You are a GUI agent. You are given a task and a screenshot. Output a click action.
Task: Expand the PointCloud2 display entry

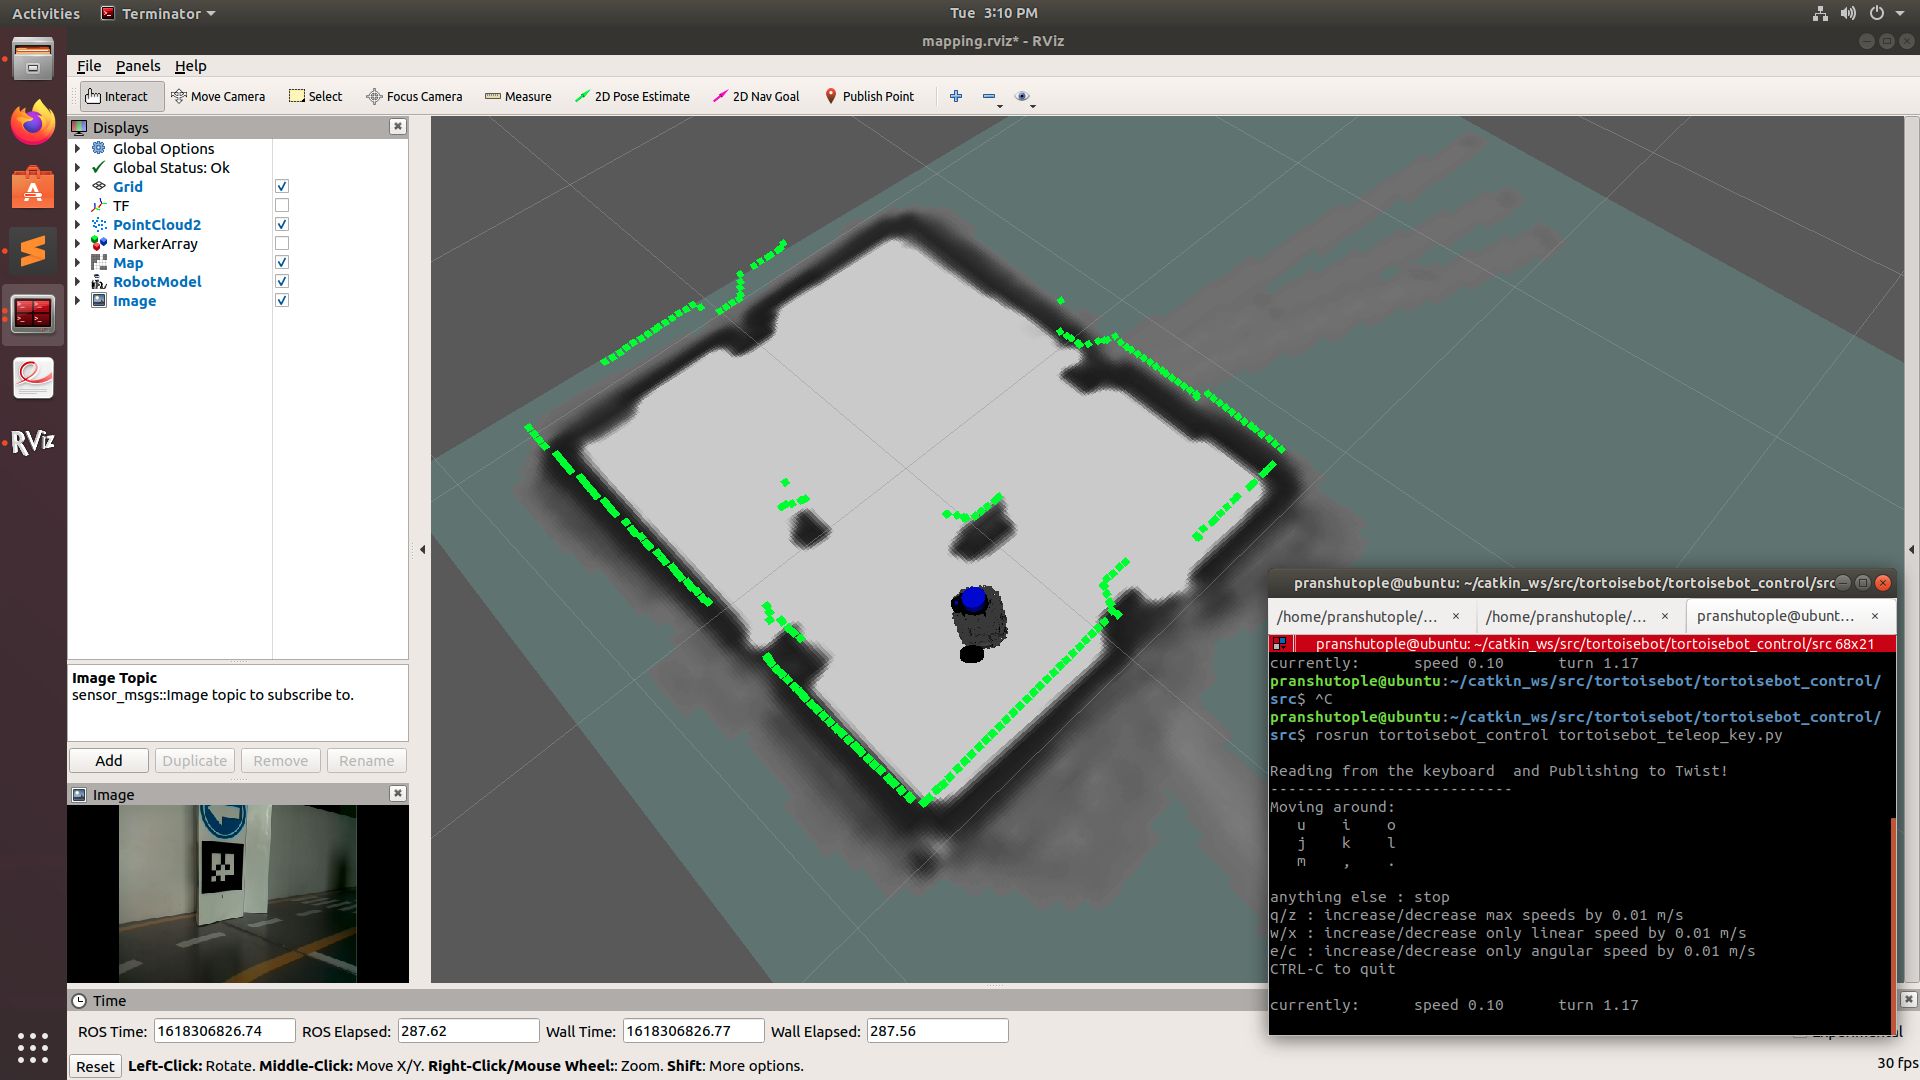78,225
